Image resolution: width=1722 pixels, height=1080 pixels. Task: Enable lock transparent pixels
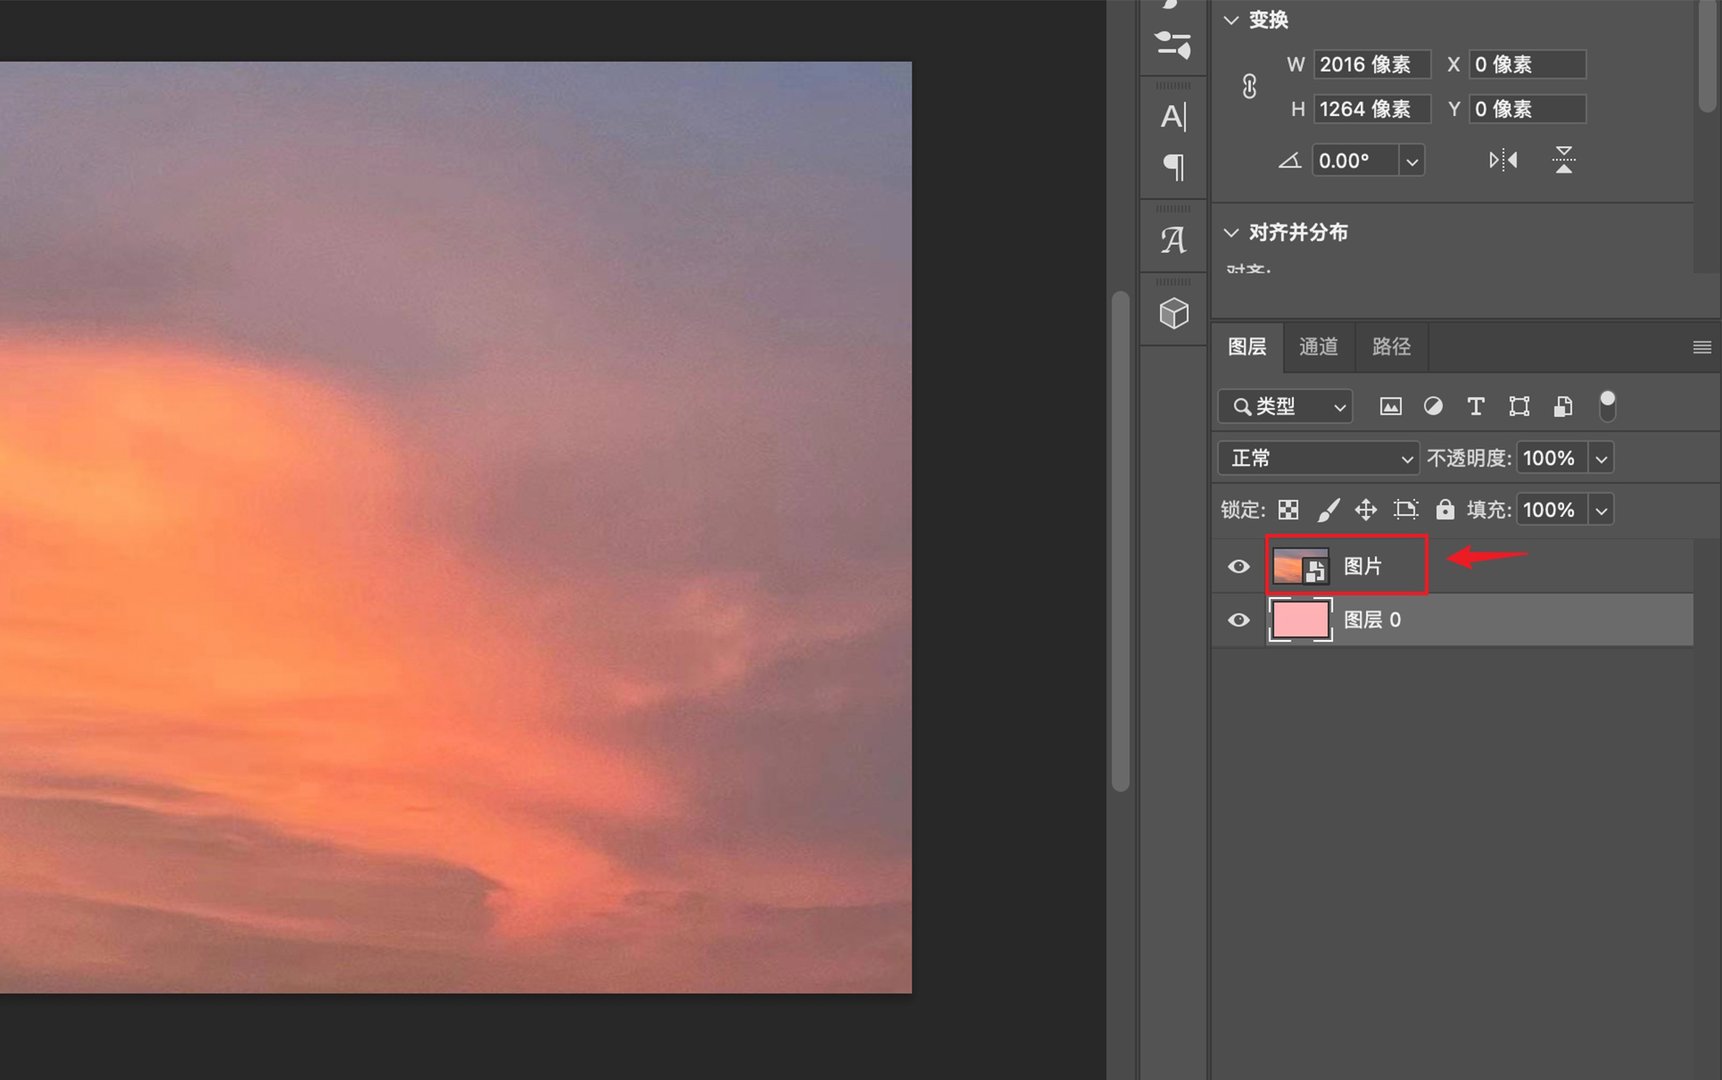1288,509
